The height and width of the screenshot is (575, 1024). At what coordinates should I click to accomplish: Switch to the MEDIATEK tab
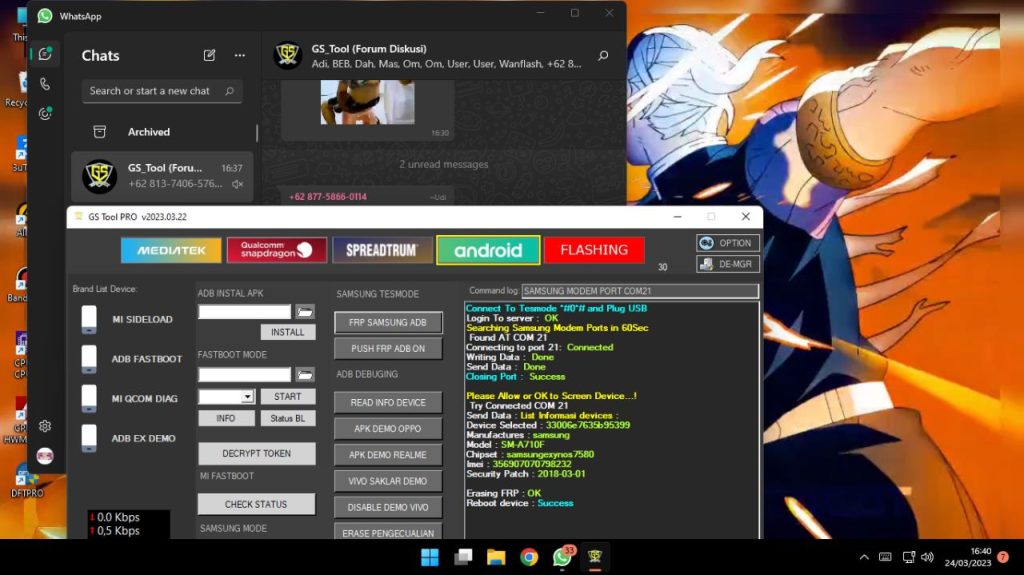pyautogui.click(x=171, y=250)
